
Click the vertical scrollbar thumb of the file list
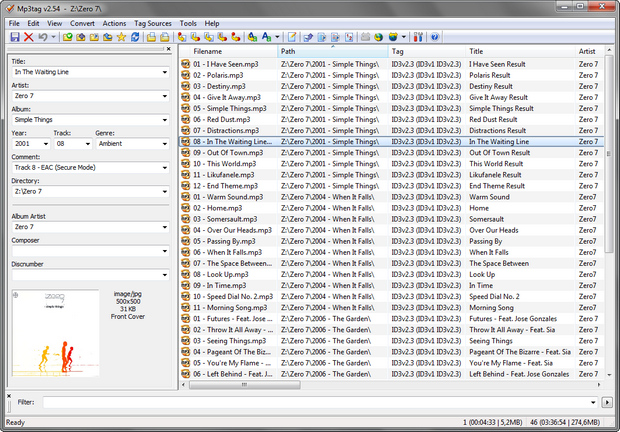(609, 154)
